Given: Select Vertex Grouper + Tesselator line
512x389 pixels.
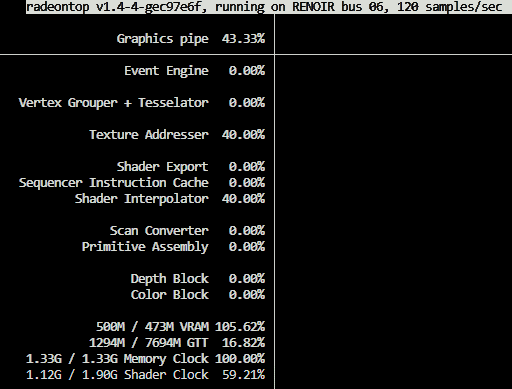Looking at the screenshot, I should pyautogui.click(x=142, y=103).
